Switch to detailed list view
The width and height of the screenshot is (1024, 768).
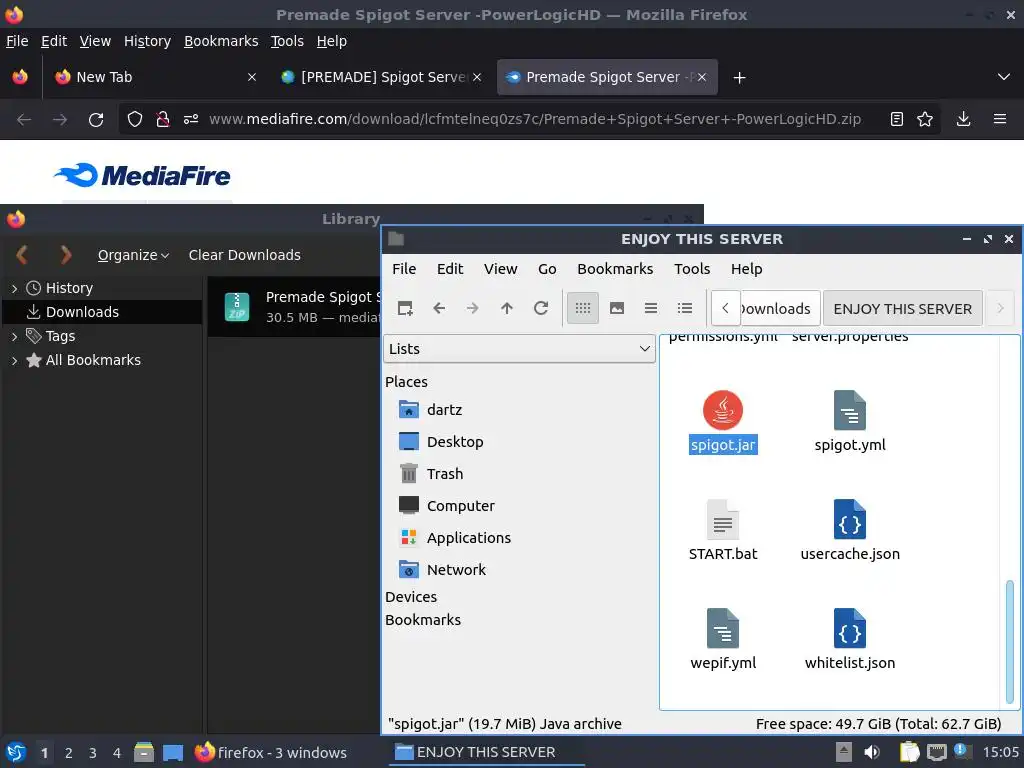click(x=684, y=308)
